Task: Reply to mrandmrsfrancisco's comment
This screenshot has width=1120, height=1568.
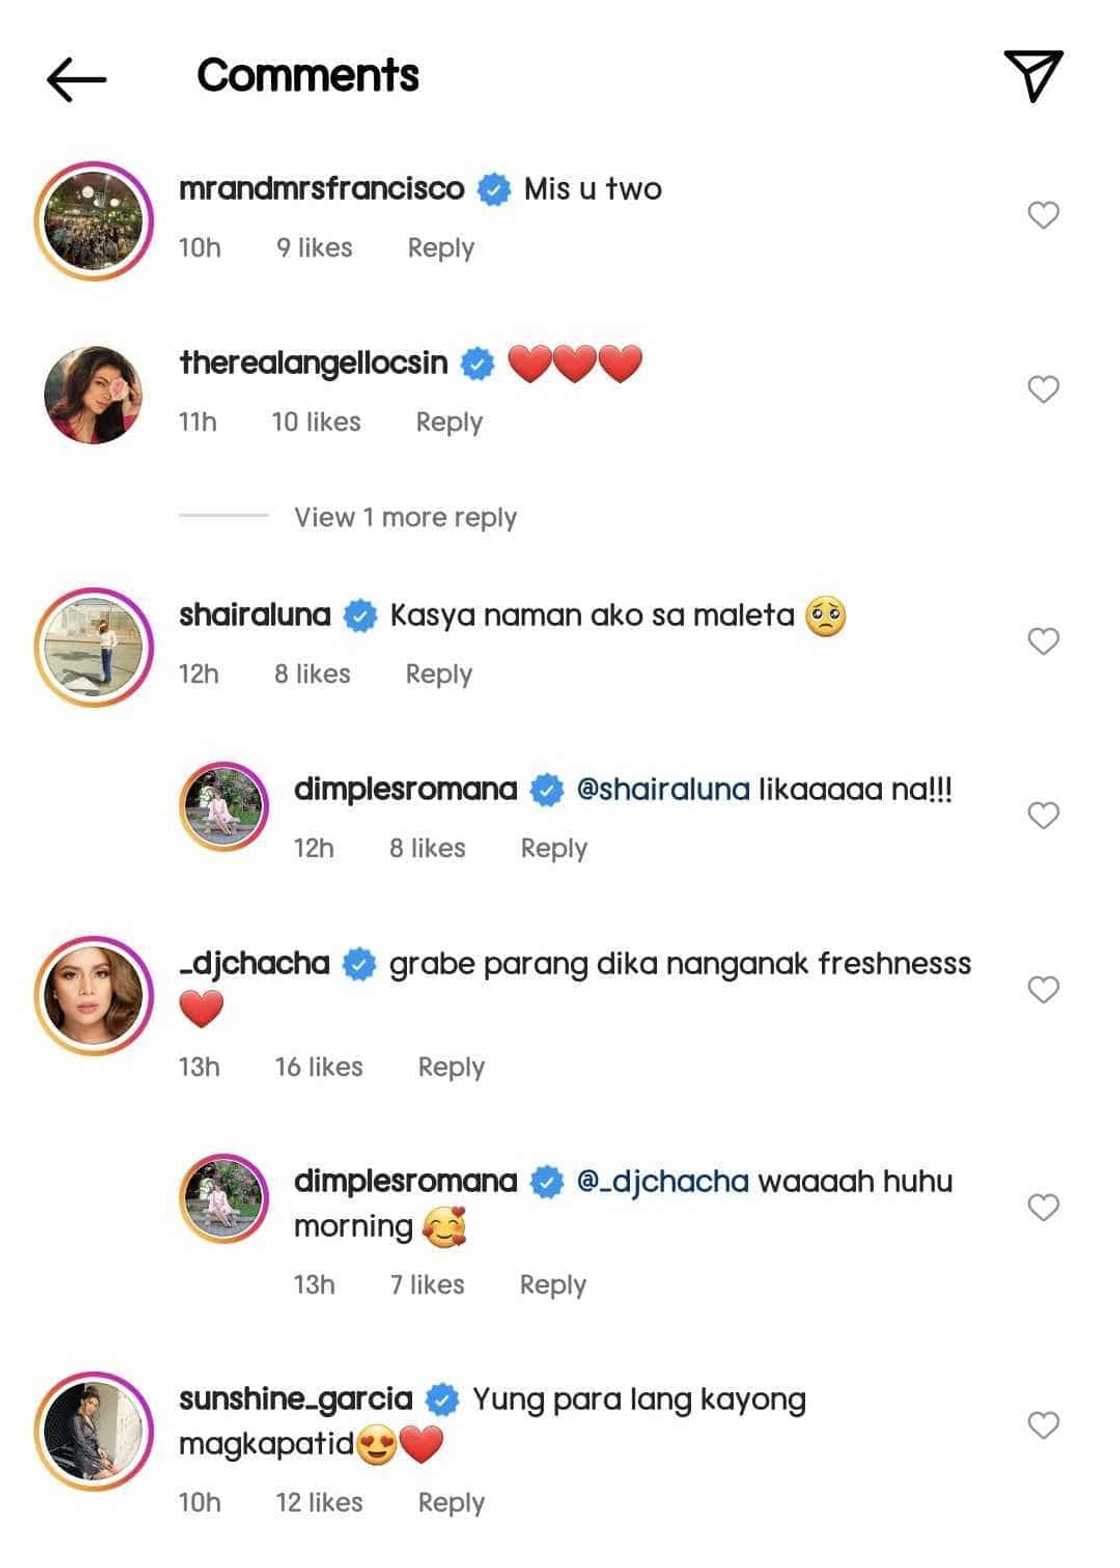Action: click(x=440, y=248)
